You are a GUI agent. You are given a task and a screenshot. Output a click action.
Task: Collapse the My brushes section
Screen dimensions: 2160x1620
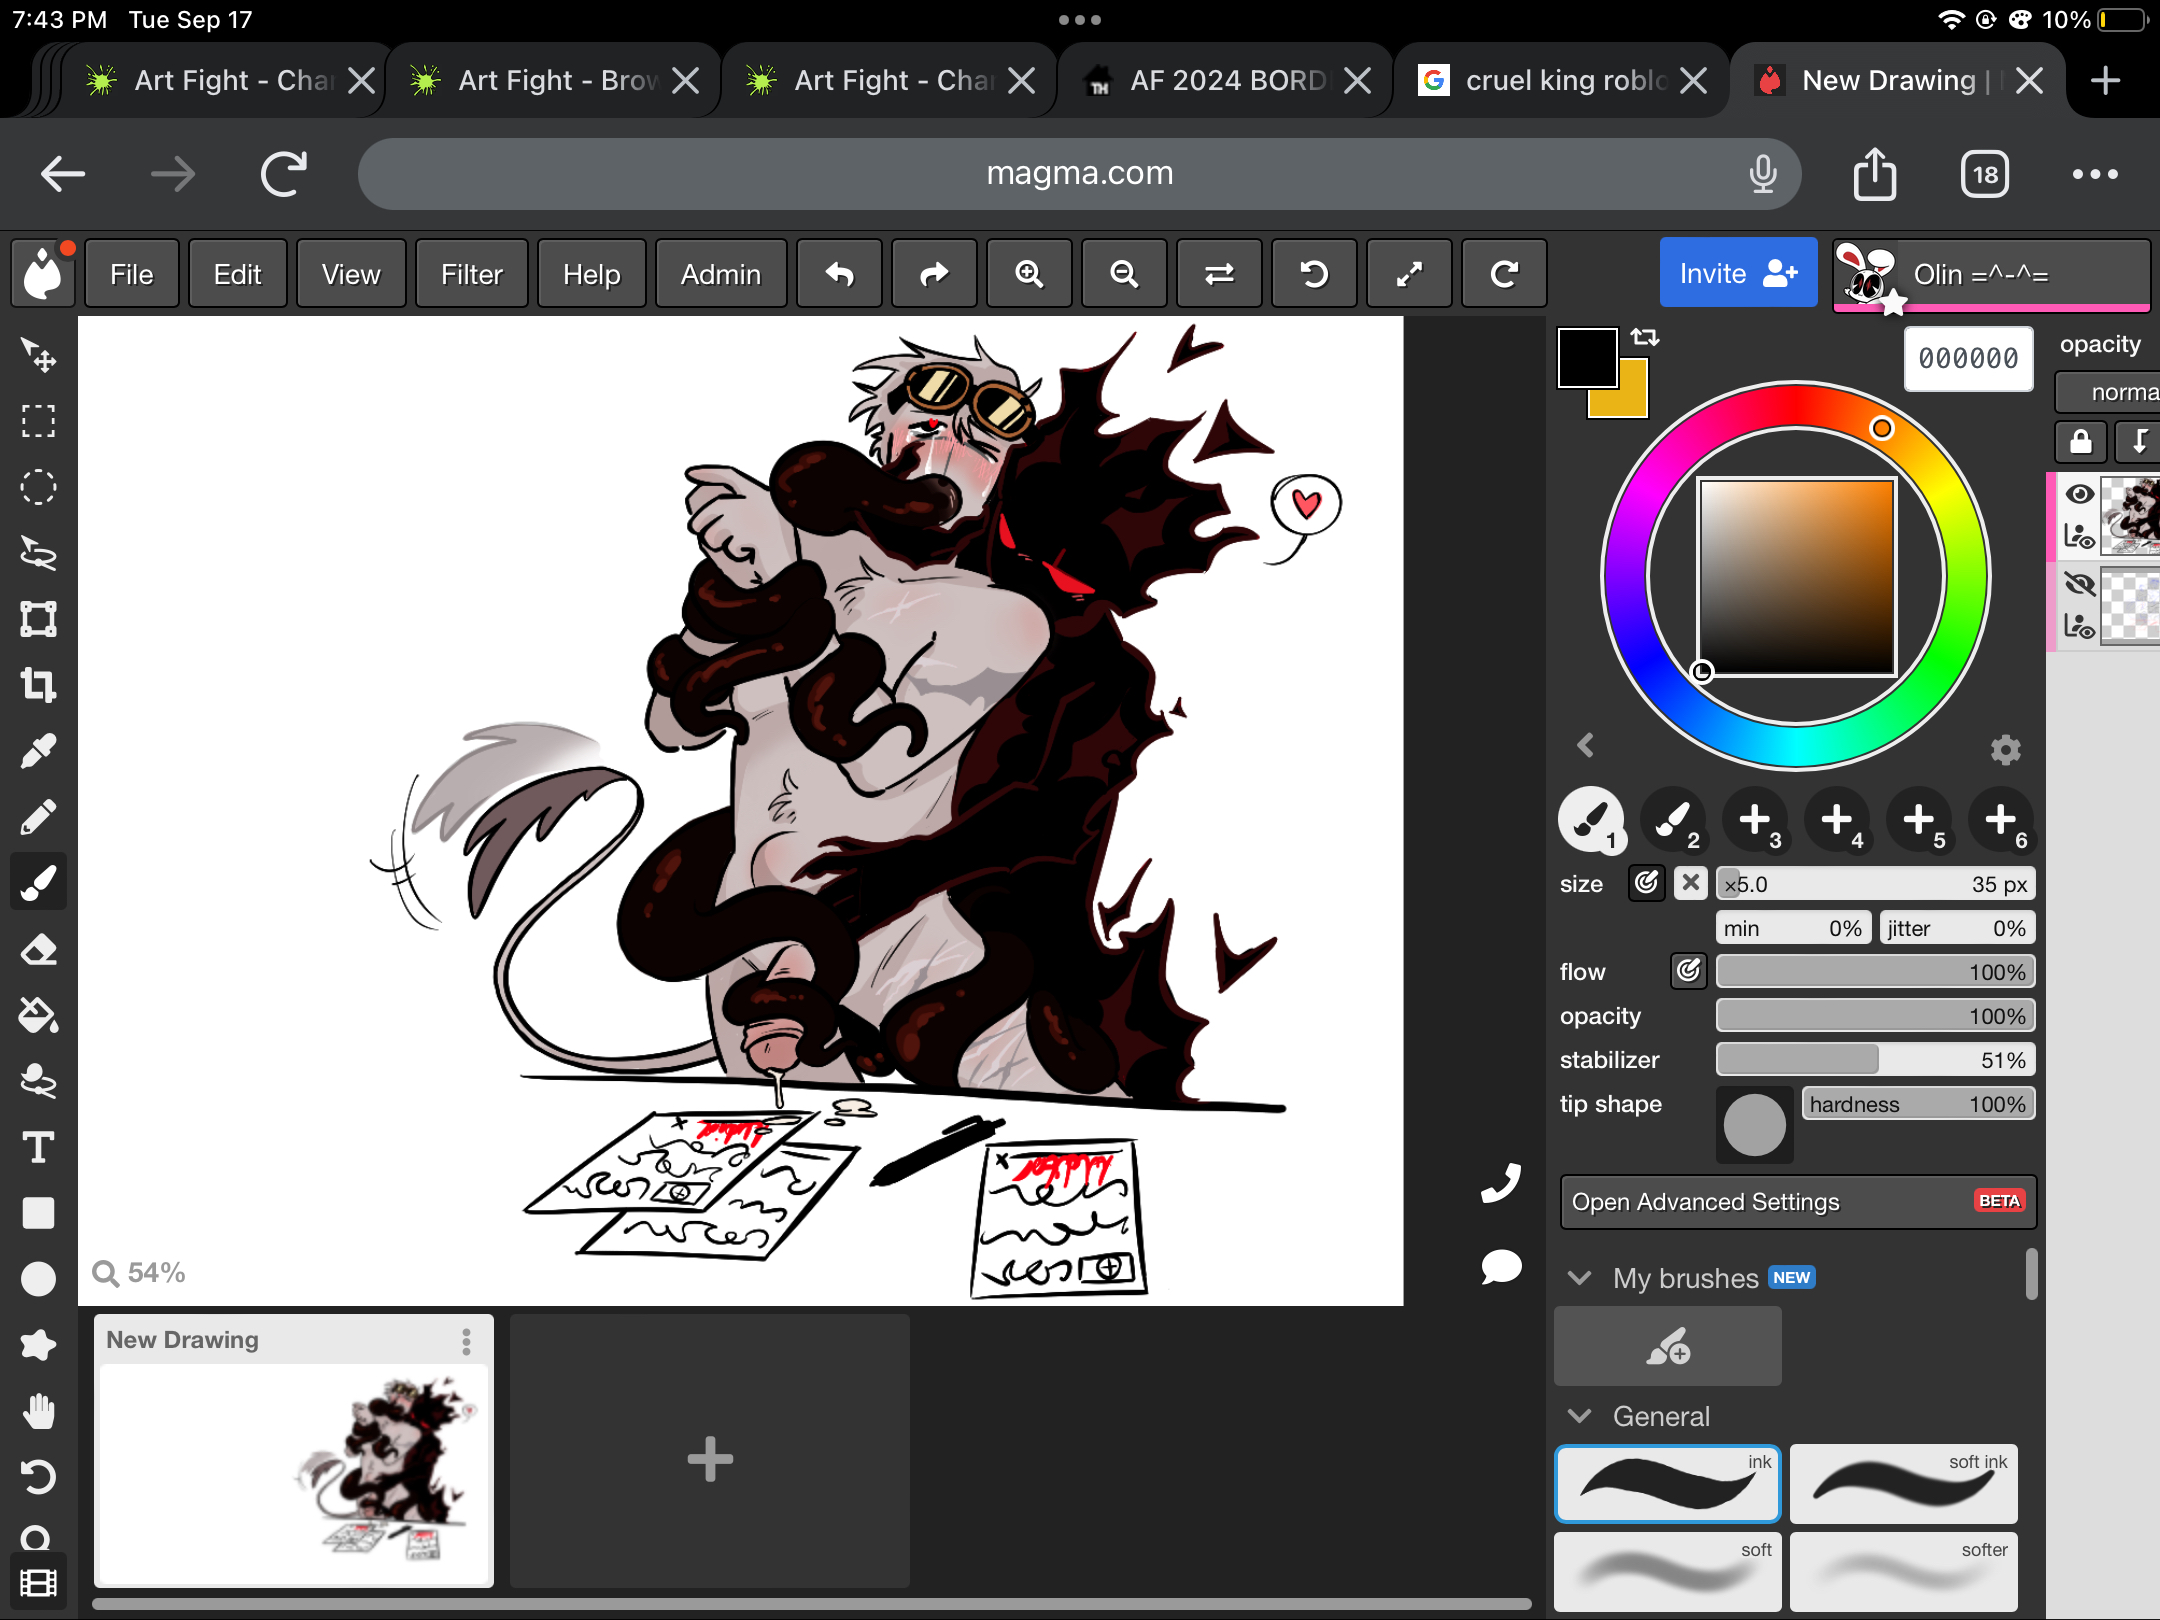click(x=1580, y=1278)
